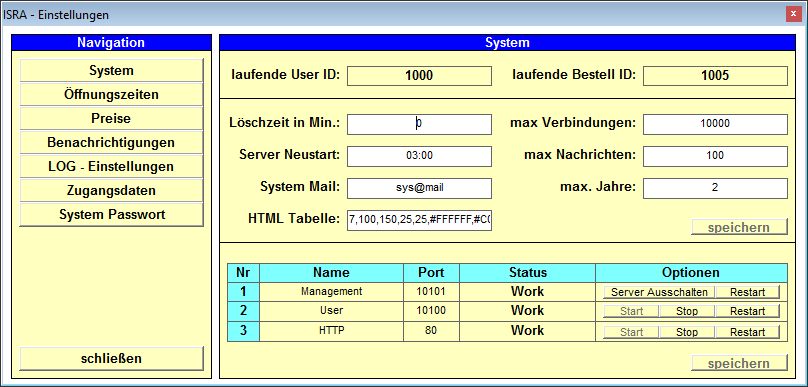This screenshot has height=387, width=808.
Task: Click row number 2 cell
Action: 243,311
